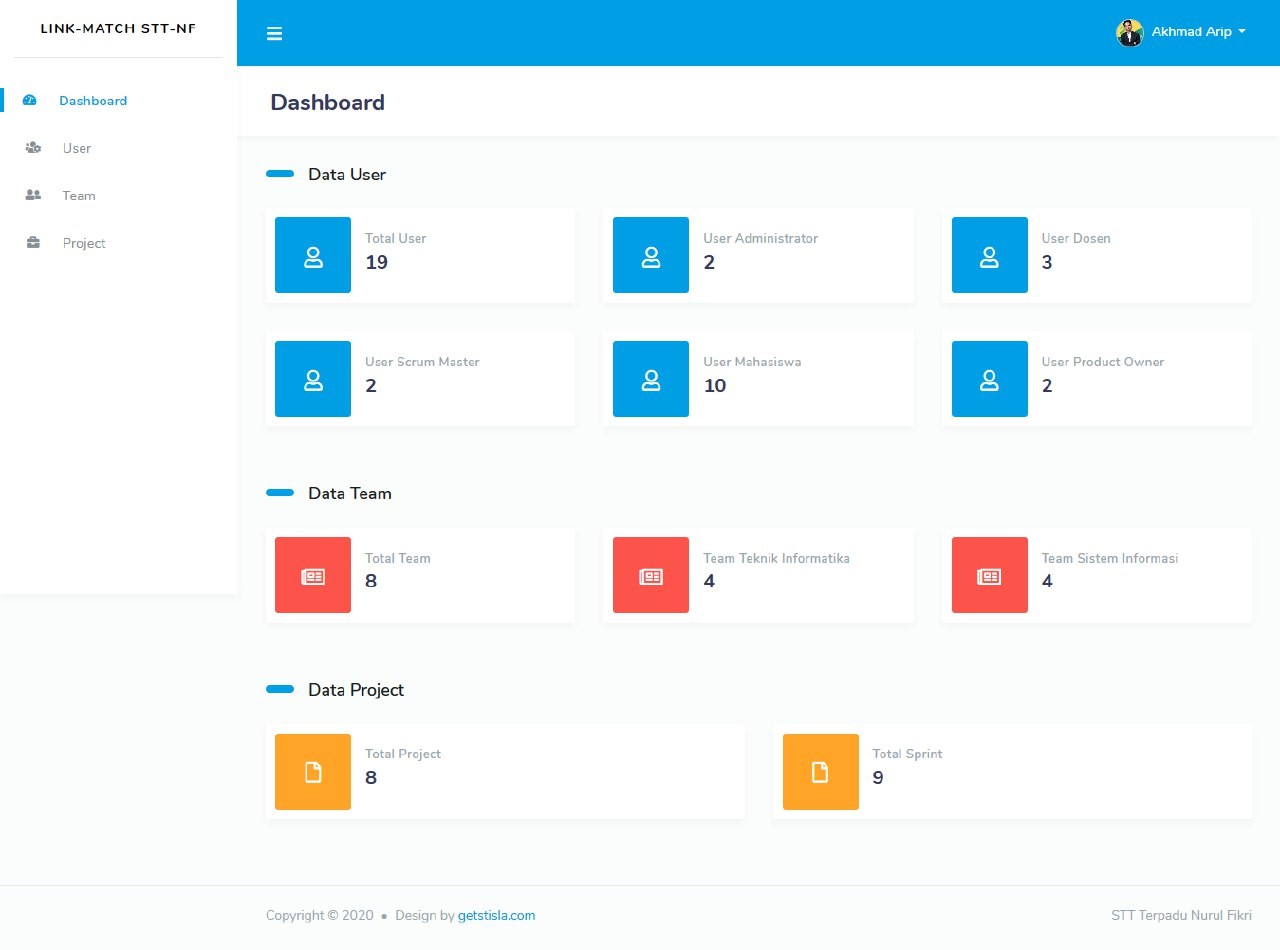Click the Total User count 19
1280x950 pixels.
pos(377,263)
